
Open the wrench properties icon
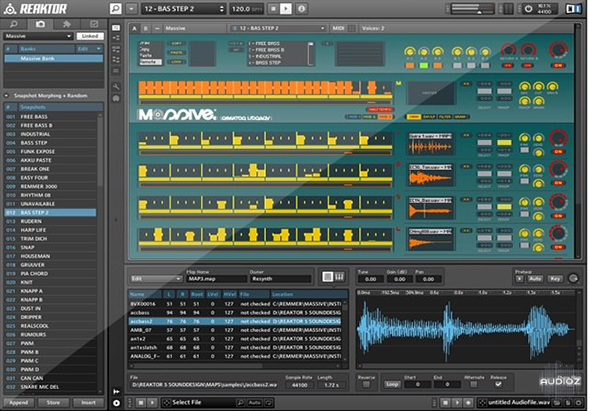tap(116, 87)
